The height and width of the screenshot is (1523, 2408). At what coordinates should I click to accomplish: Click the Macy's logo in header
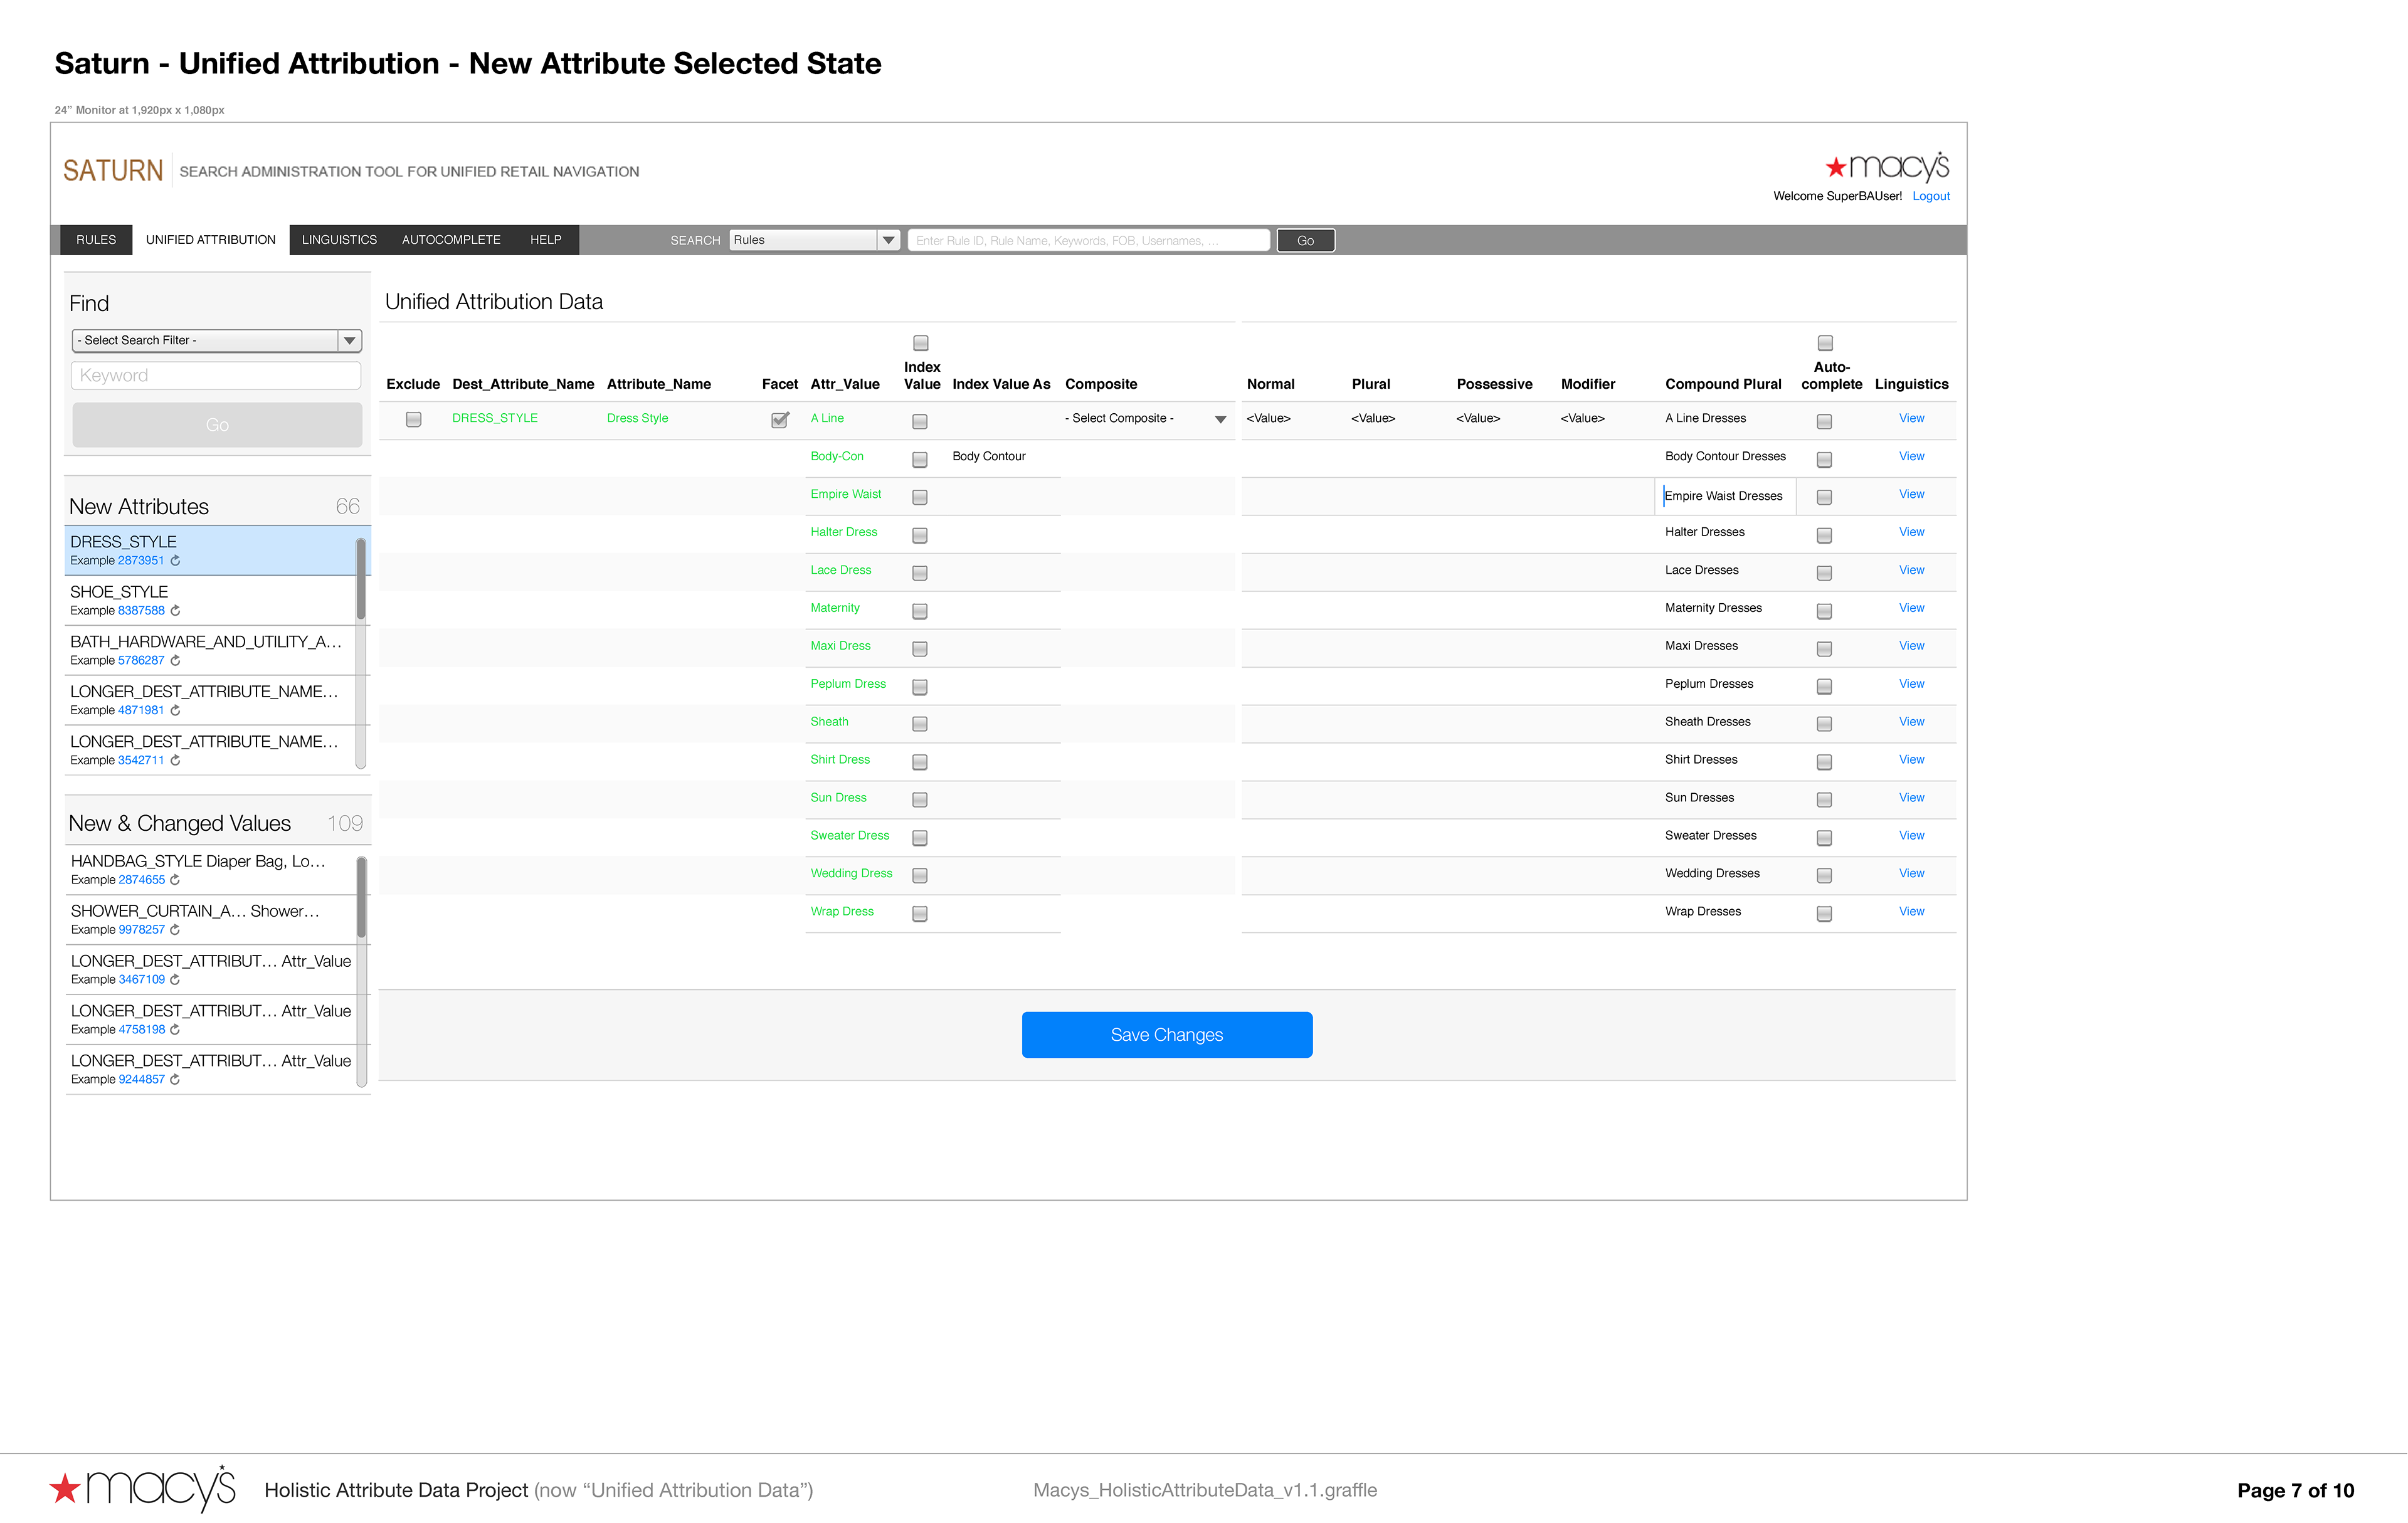[1886, 166]
